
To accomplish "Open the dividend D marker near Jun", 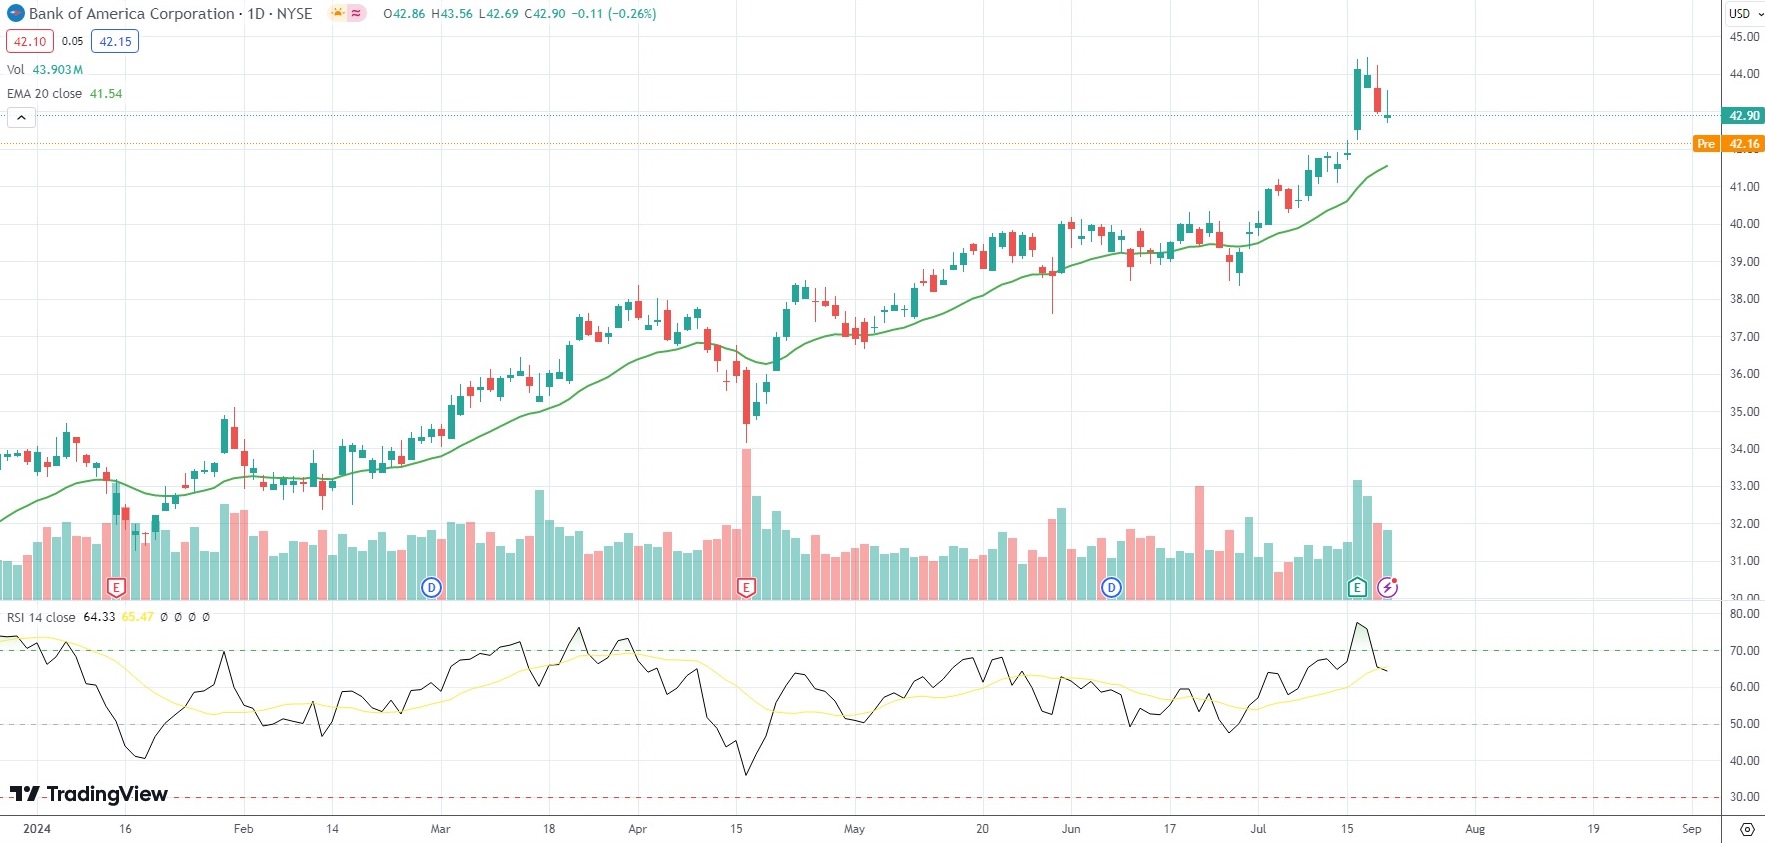I will pos(1111,587).
